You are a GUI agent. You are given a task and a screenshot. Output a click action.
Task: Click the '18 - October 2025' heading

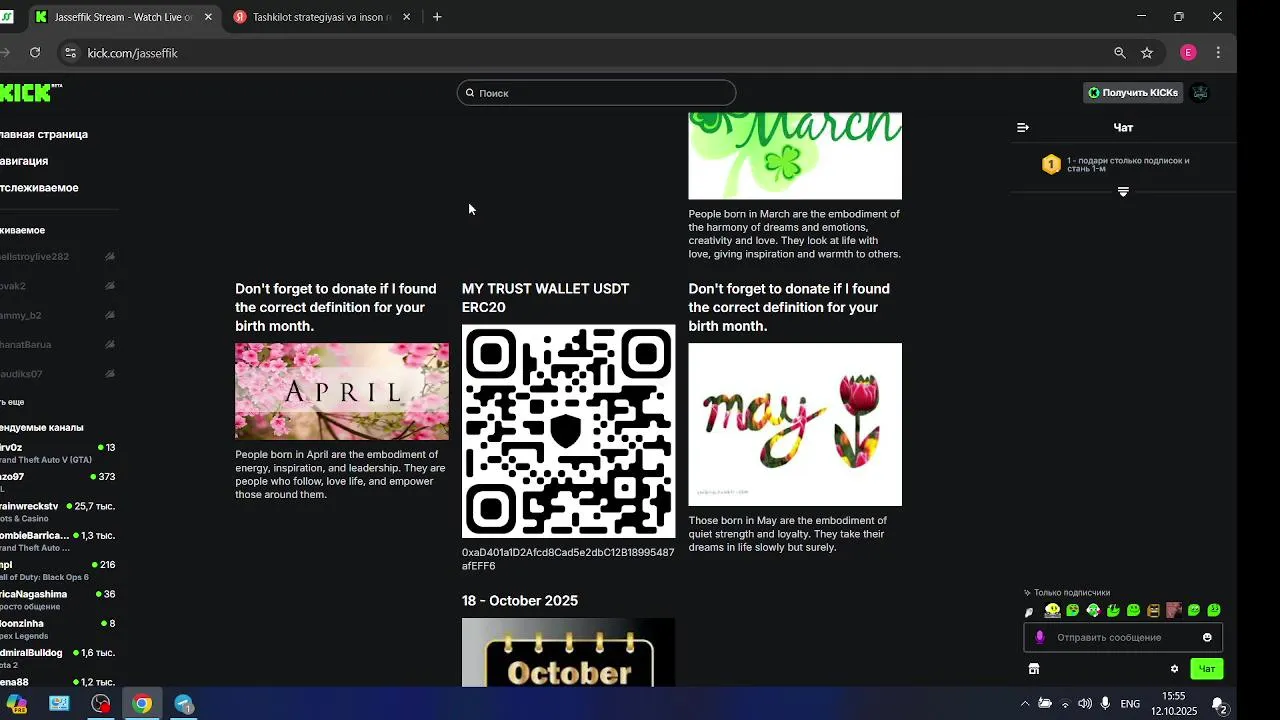[x=520, y=601]
